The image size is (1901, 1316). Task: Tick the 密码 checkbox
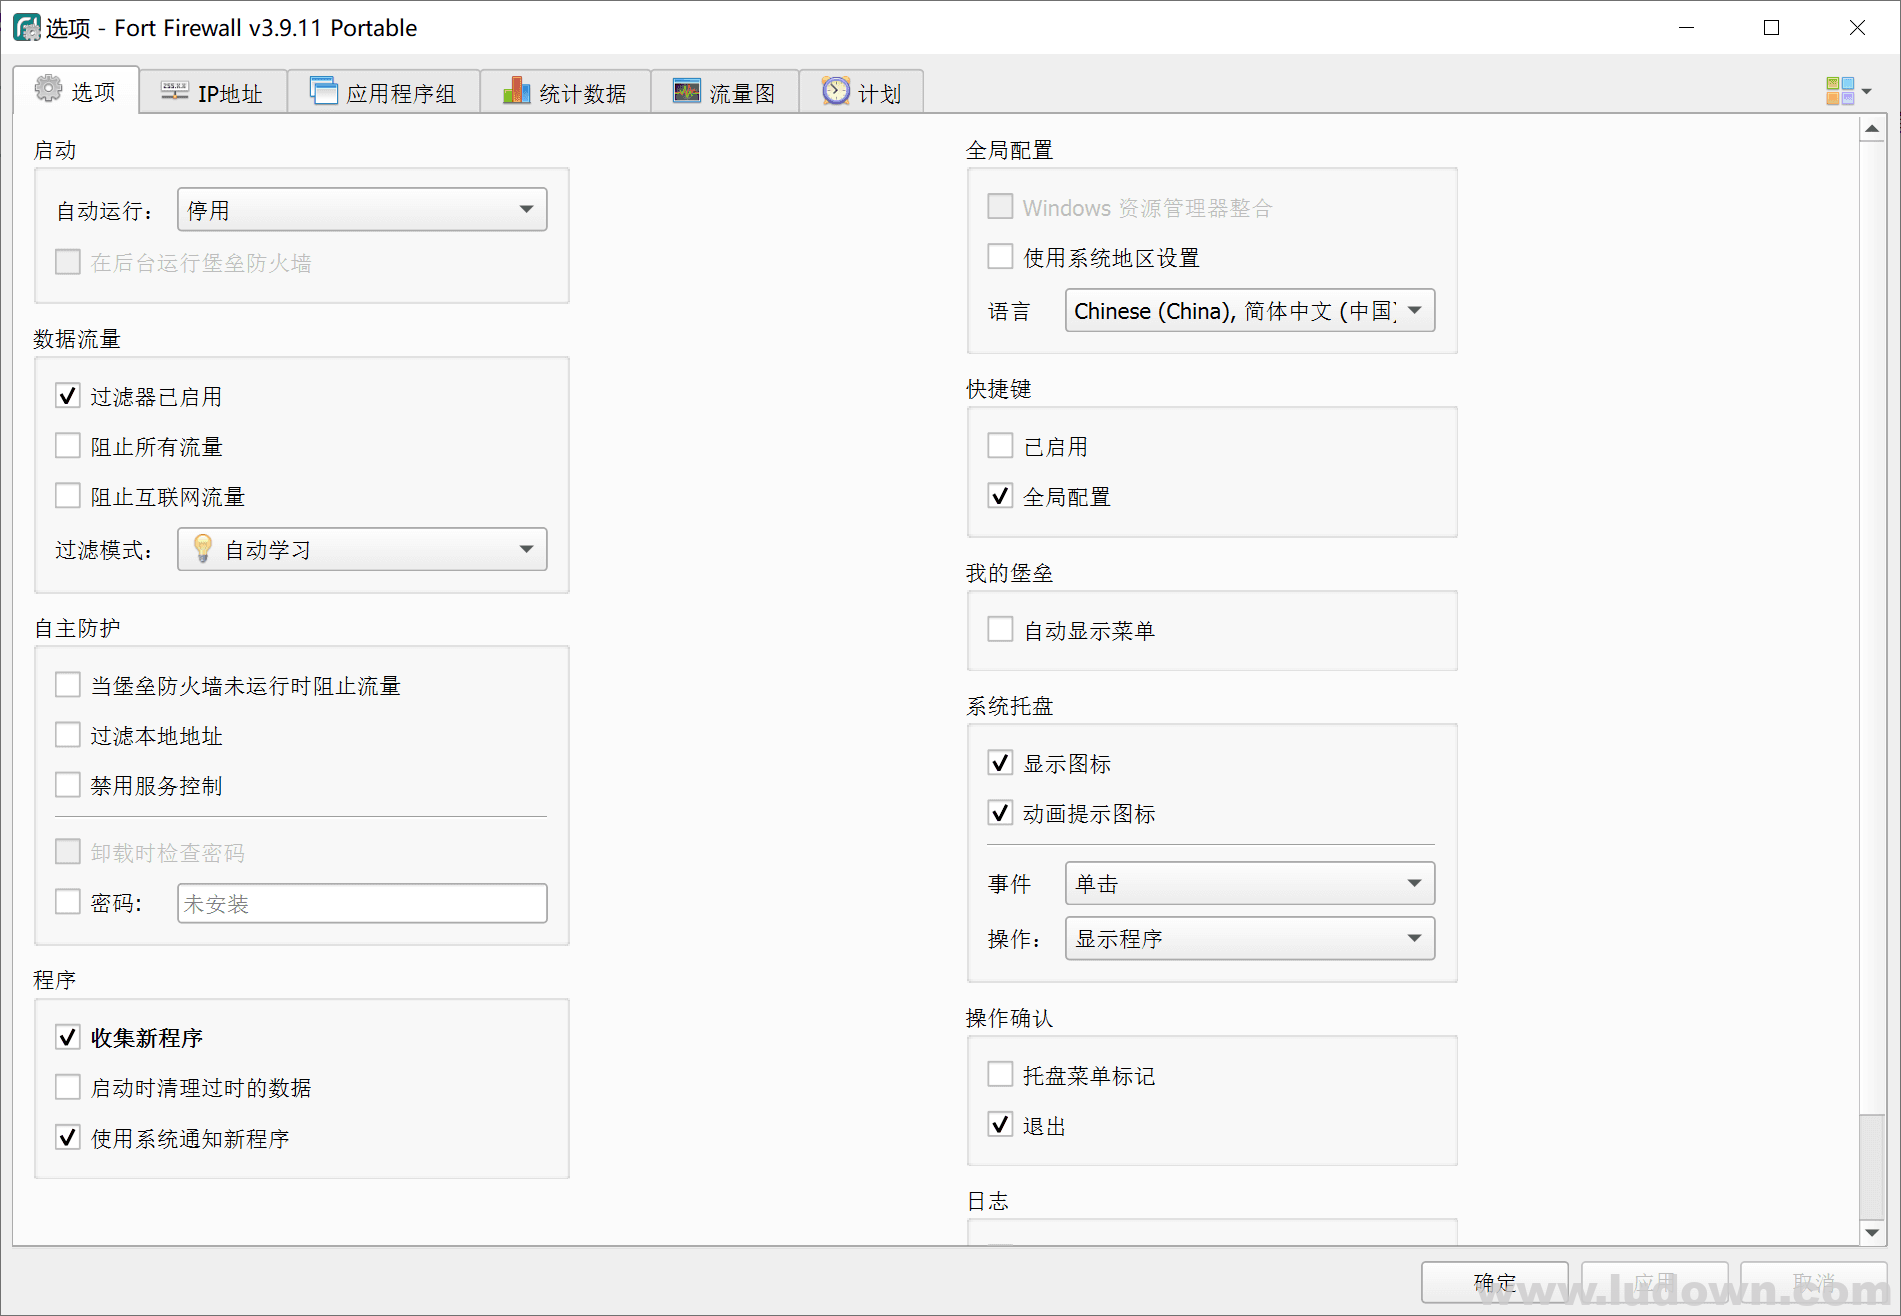pos(68,902)
